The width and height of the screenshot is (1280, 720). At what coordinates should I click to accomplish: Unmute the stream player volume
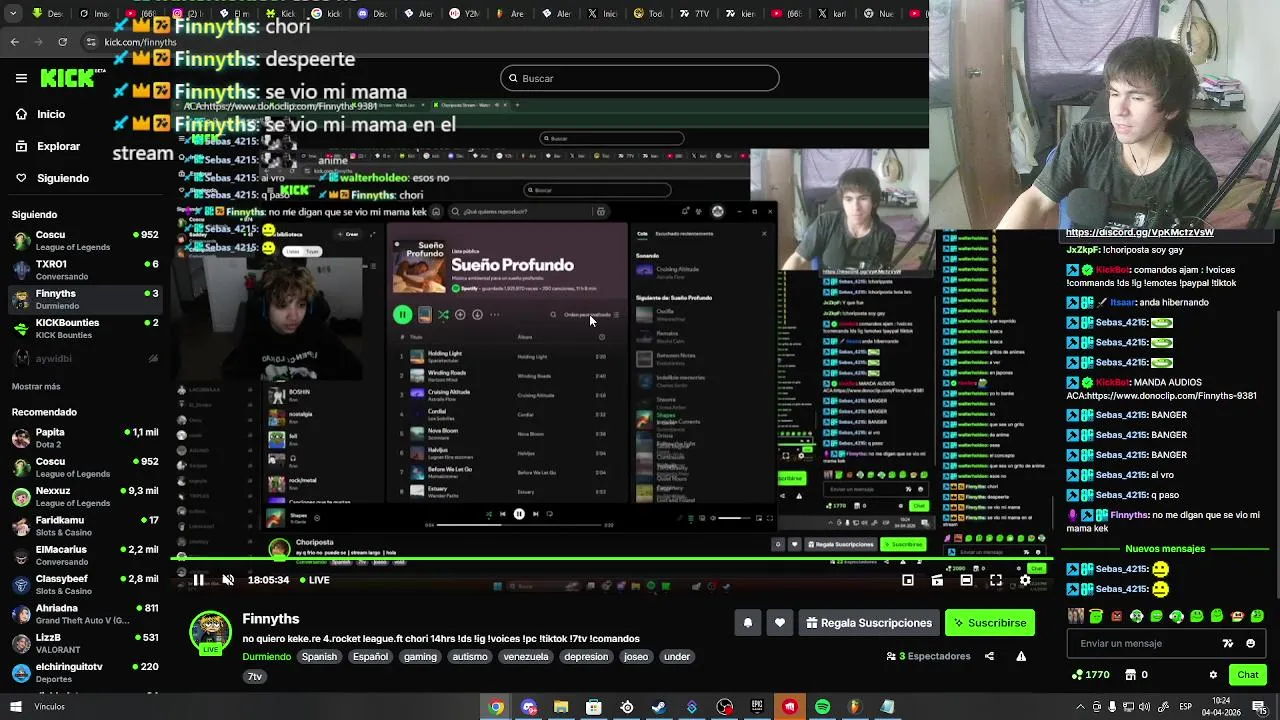tap(228, 580)
